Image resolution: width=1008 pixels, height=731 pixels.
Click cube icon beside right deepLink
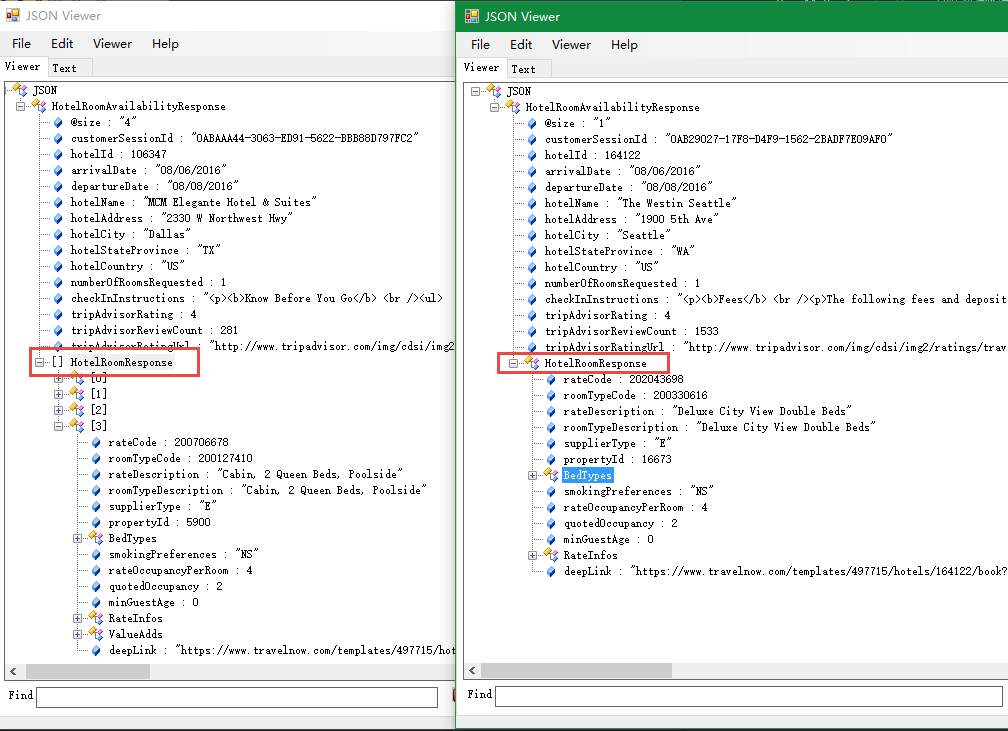pos(551,572)
